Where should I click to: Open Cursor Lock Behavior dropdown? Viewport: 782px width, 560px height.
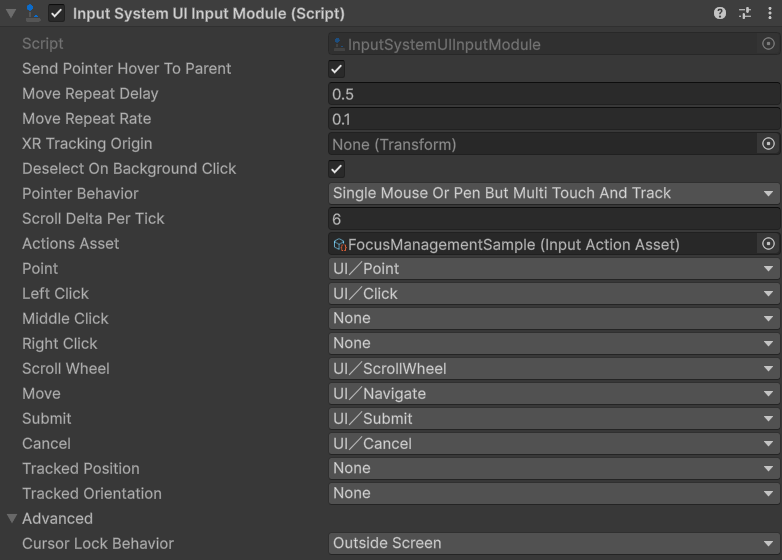click(x=554, y=543)
